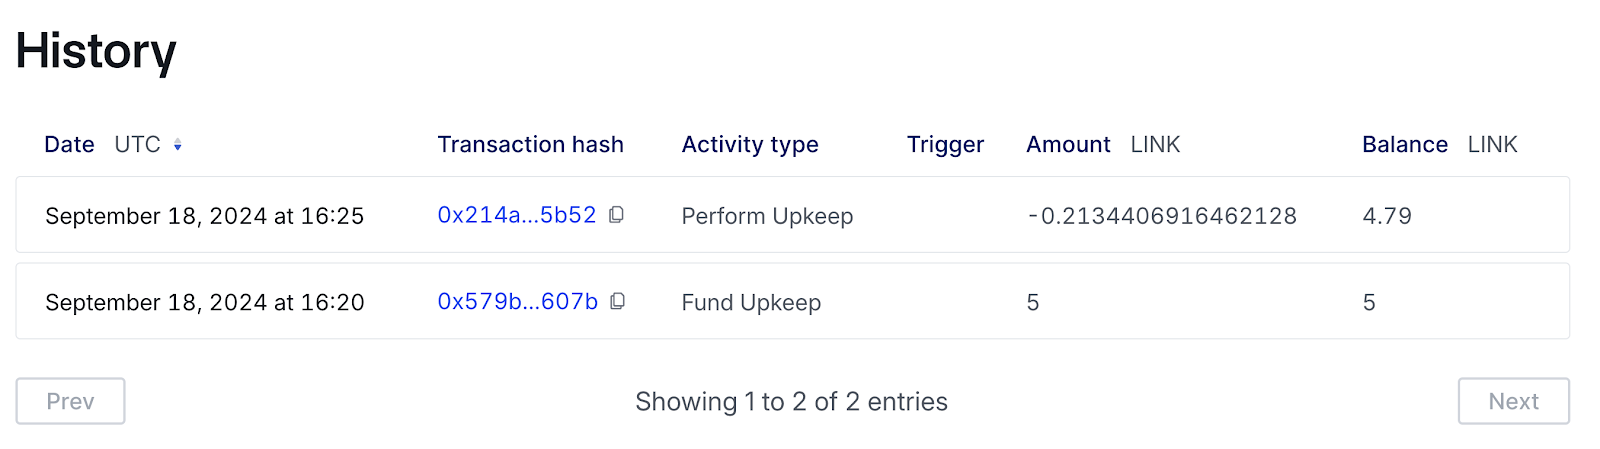This screenshot has height=449, width=1600.
Task: Go to previous page with Prev
Action: coord(70,401)
